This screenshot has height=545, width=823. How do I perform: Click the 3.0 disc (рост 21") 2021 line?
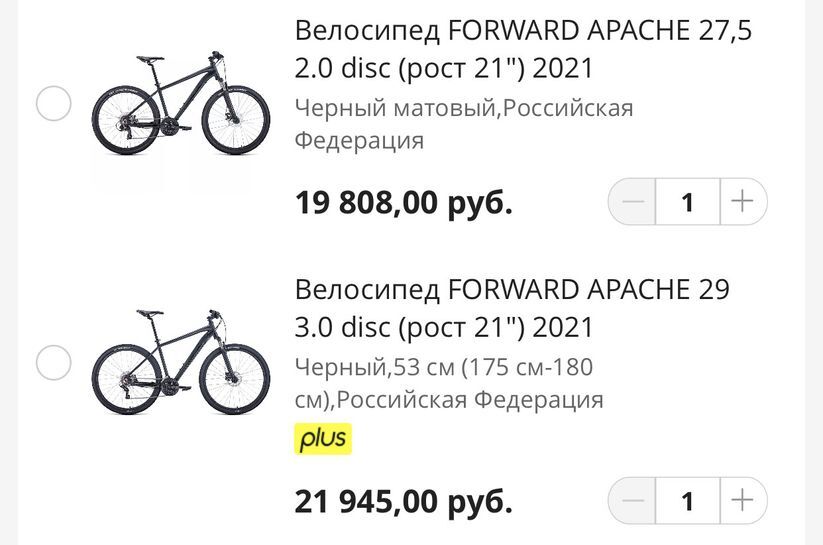(x=444, y=327)
